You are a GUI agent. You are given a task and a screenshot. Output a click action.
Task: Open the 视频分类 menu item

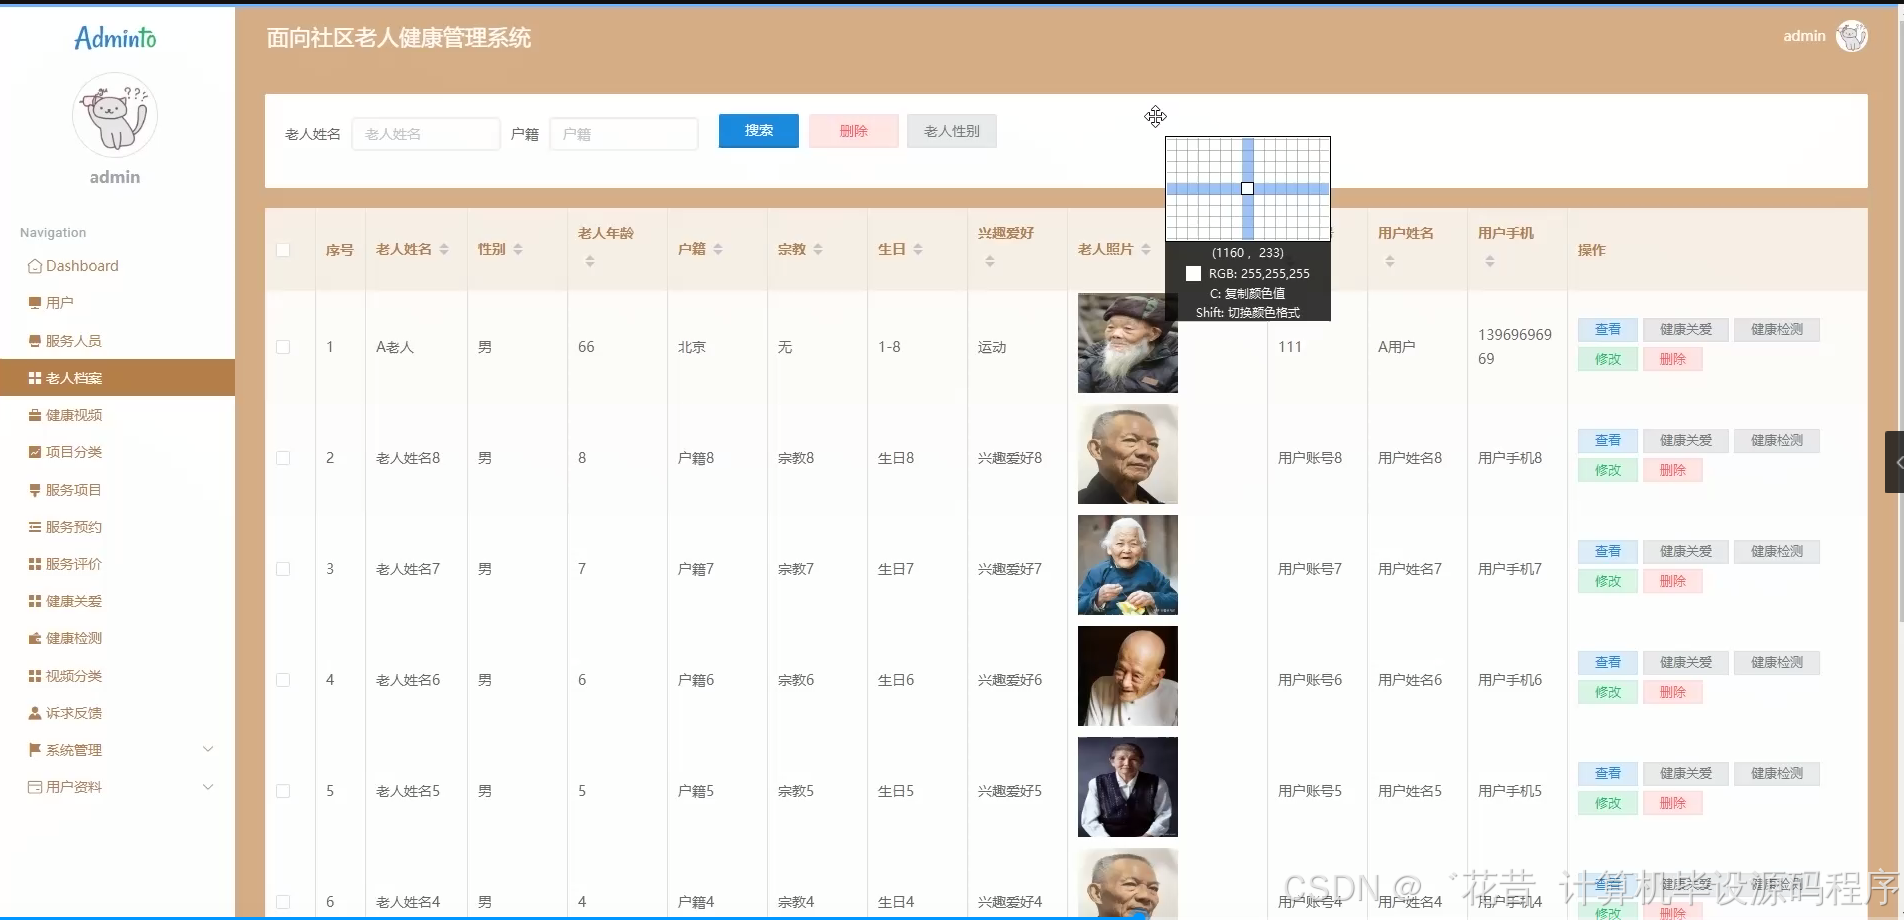[x=117, y=676]
